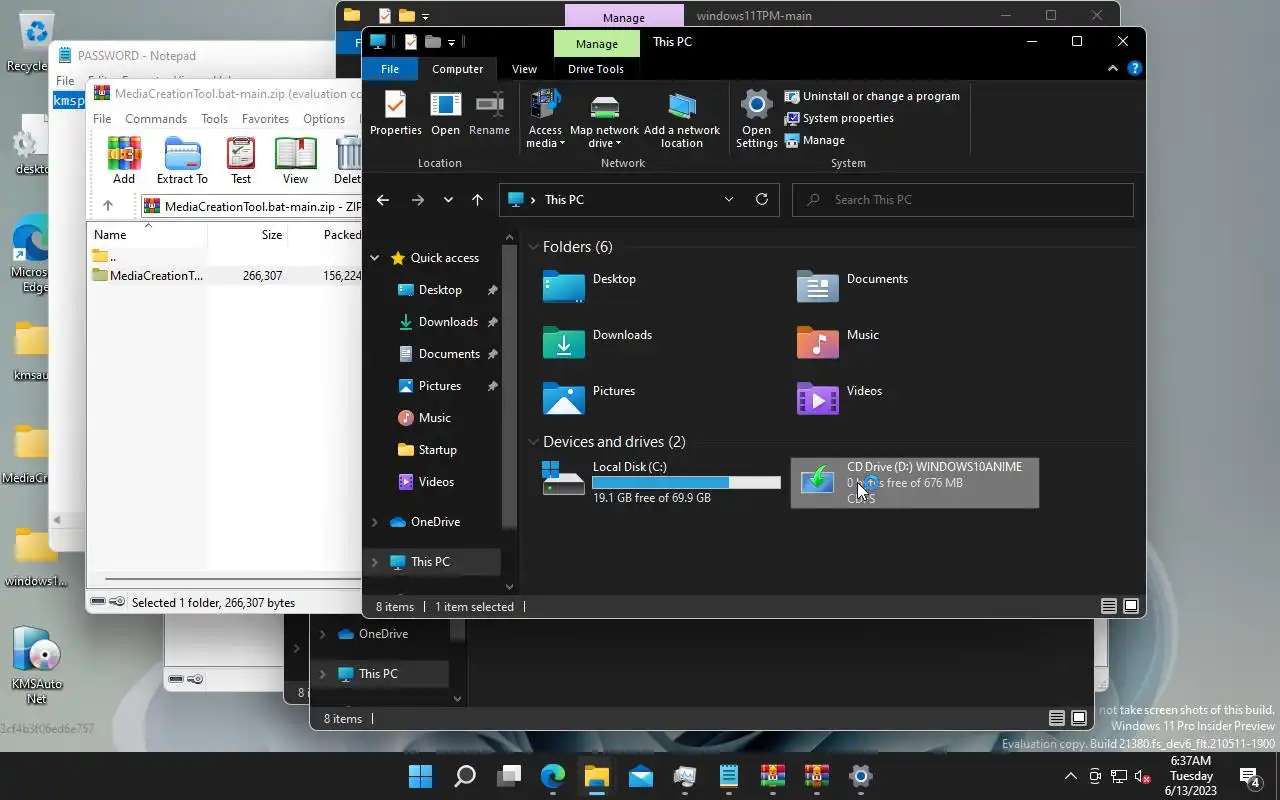Go forward in This PC window
The image size is (1280, 800).
click(x=417, y=200)
